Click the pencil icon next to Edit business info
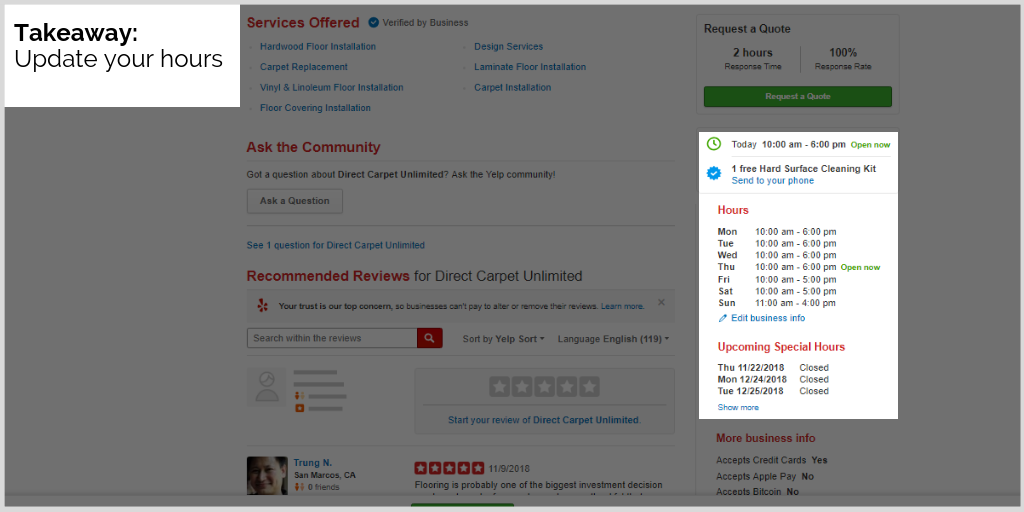 [722, 318]
